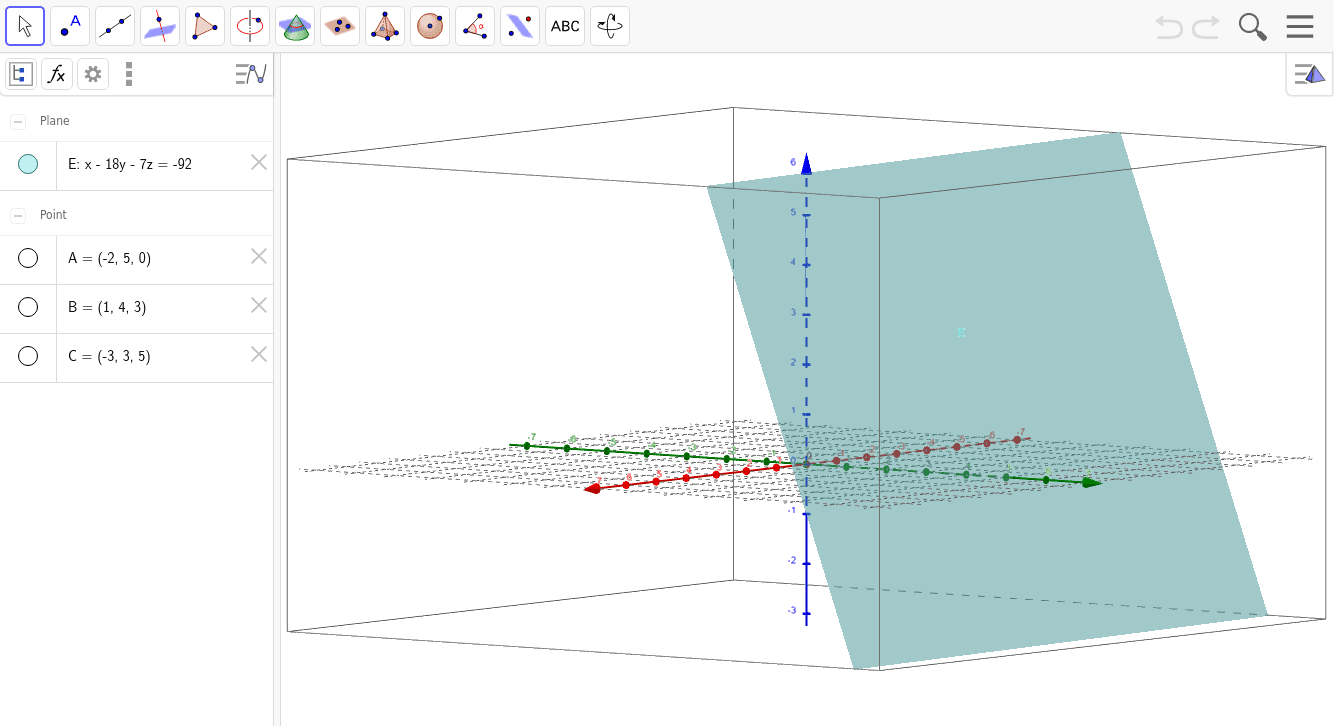Select the definition C = (-3, 3, 5)
Screen dimensions: 1334x728
[x=109, y=356]
